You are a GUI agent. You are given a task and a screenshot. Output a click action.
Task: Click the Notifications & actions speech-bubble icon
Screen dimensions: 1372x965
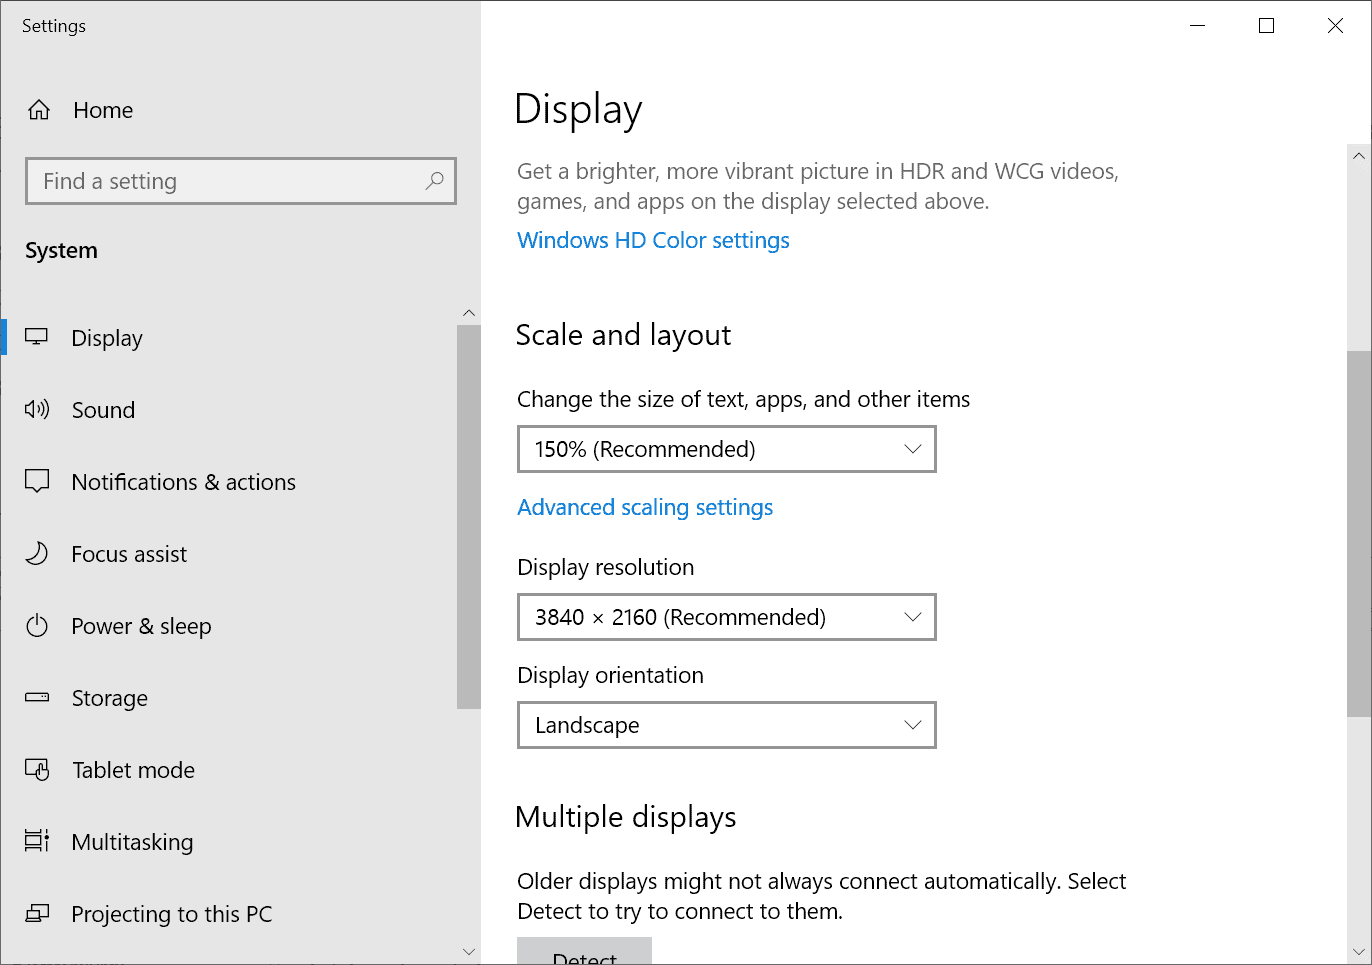tap(37, 481)
